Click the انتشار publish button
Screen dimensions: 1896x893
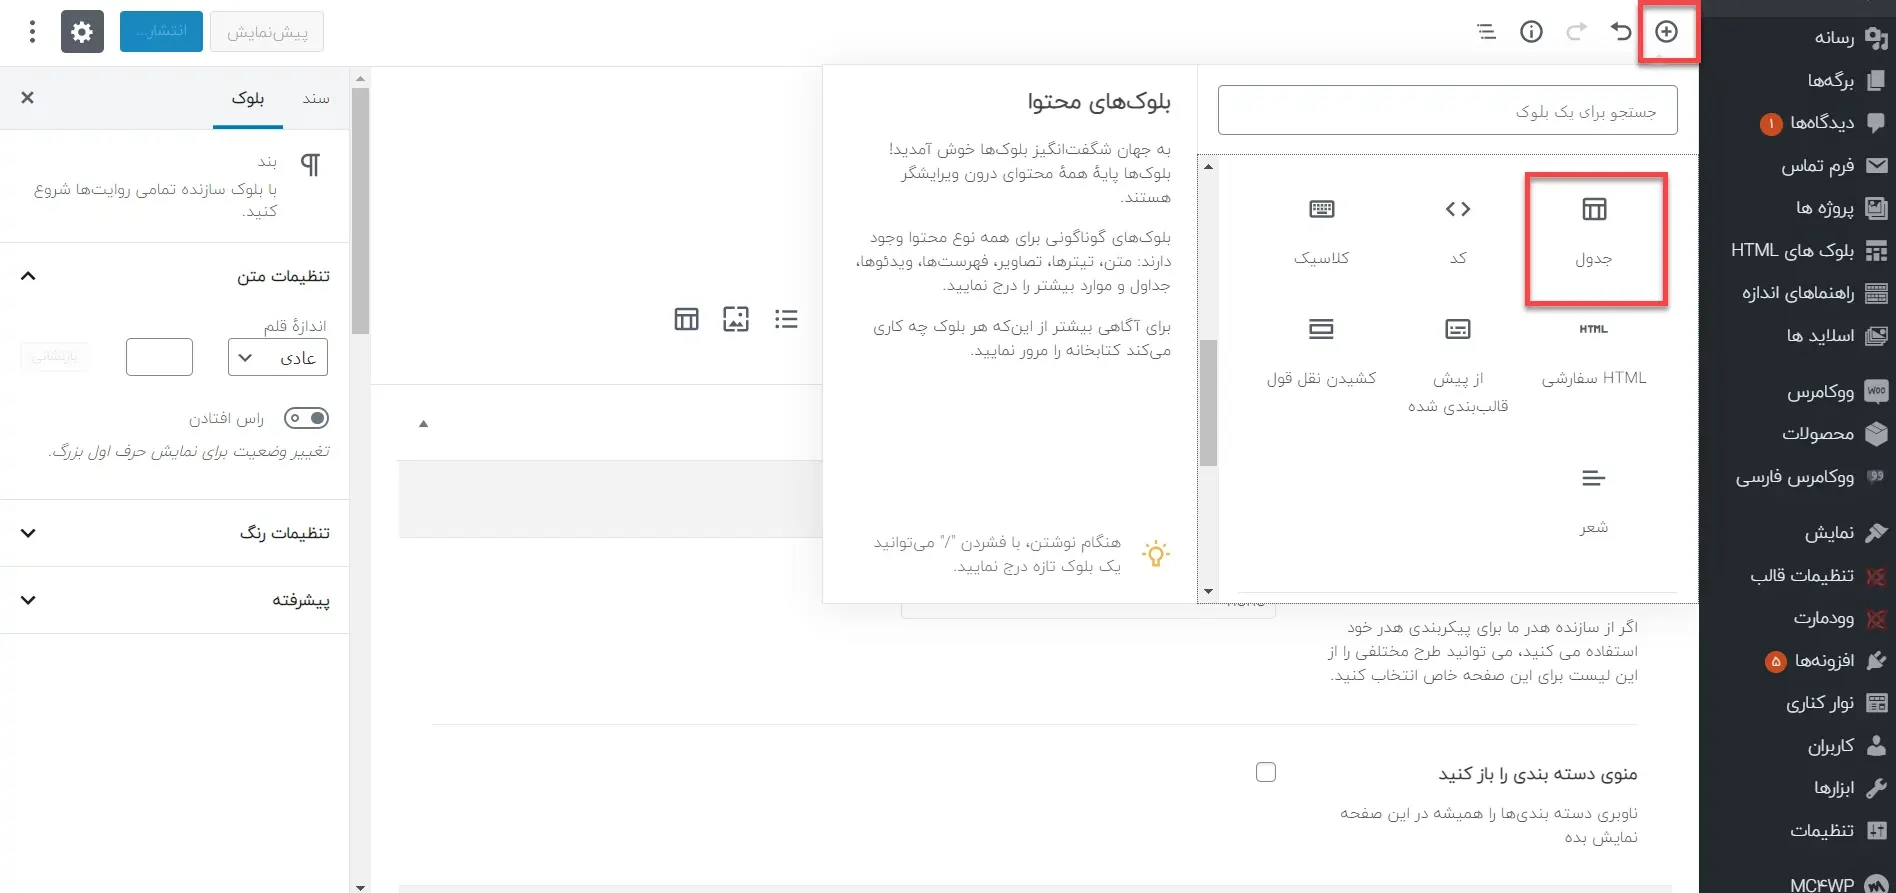click(161, 32)
